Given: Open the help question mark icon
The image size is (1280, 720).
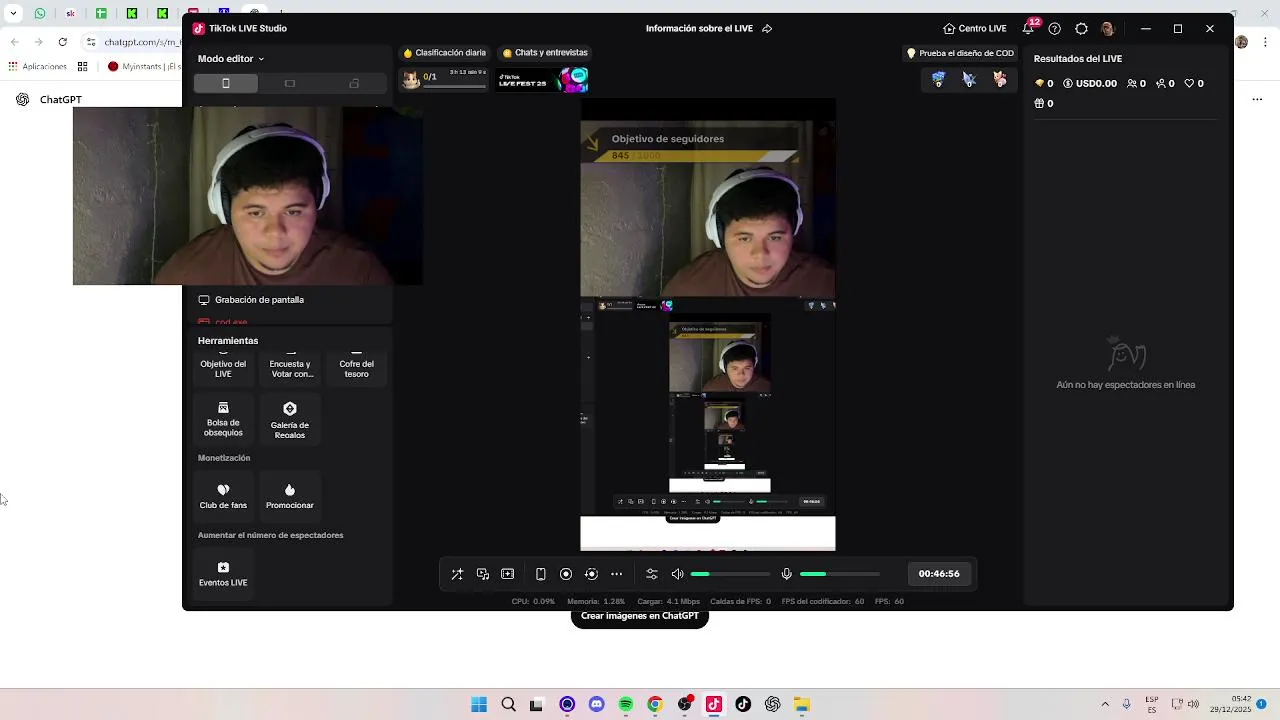Looking at the screenshot, I should tap(1054, 29).
